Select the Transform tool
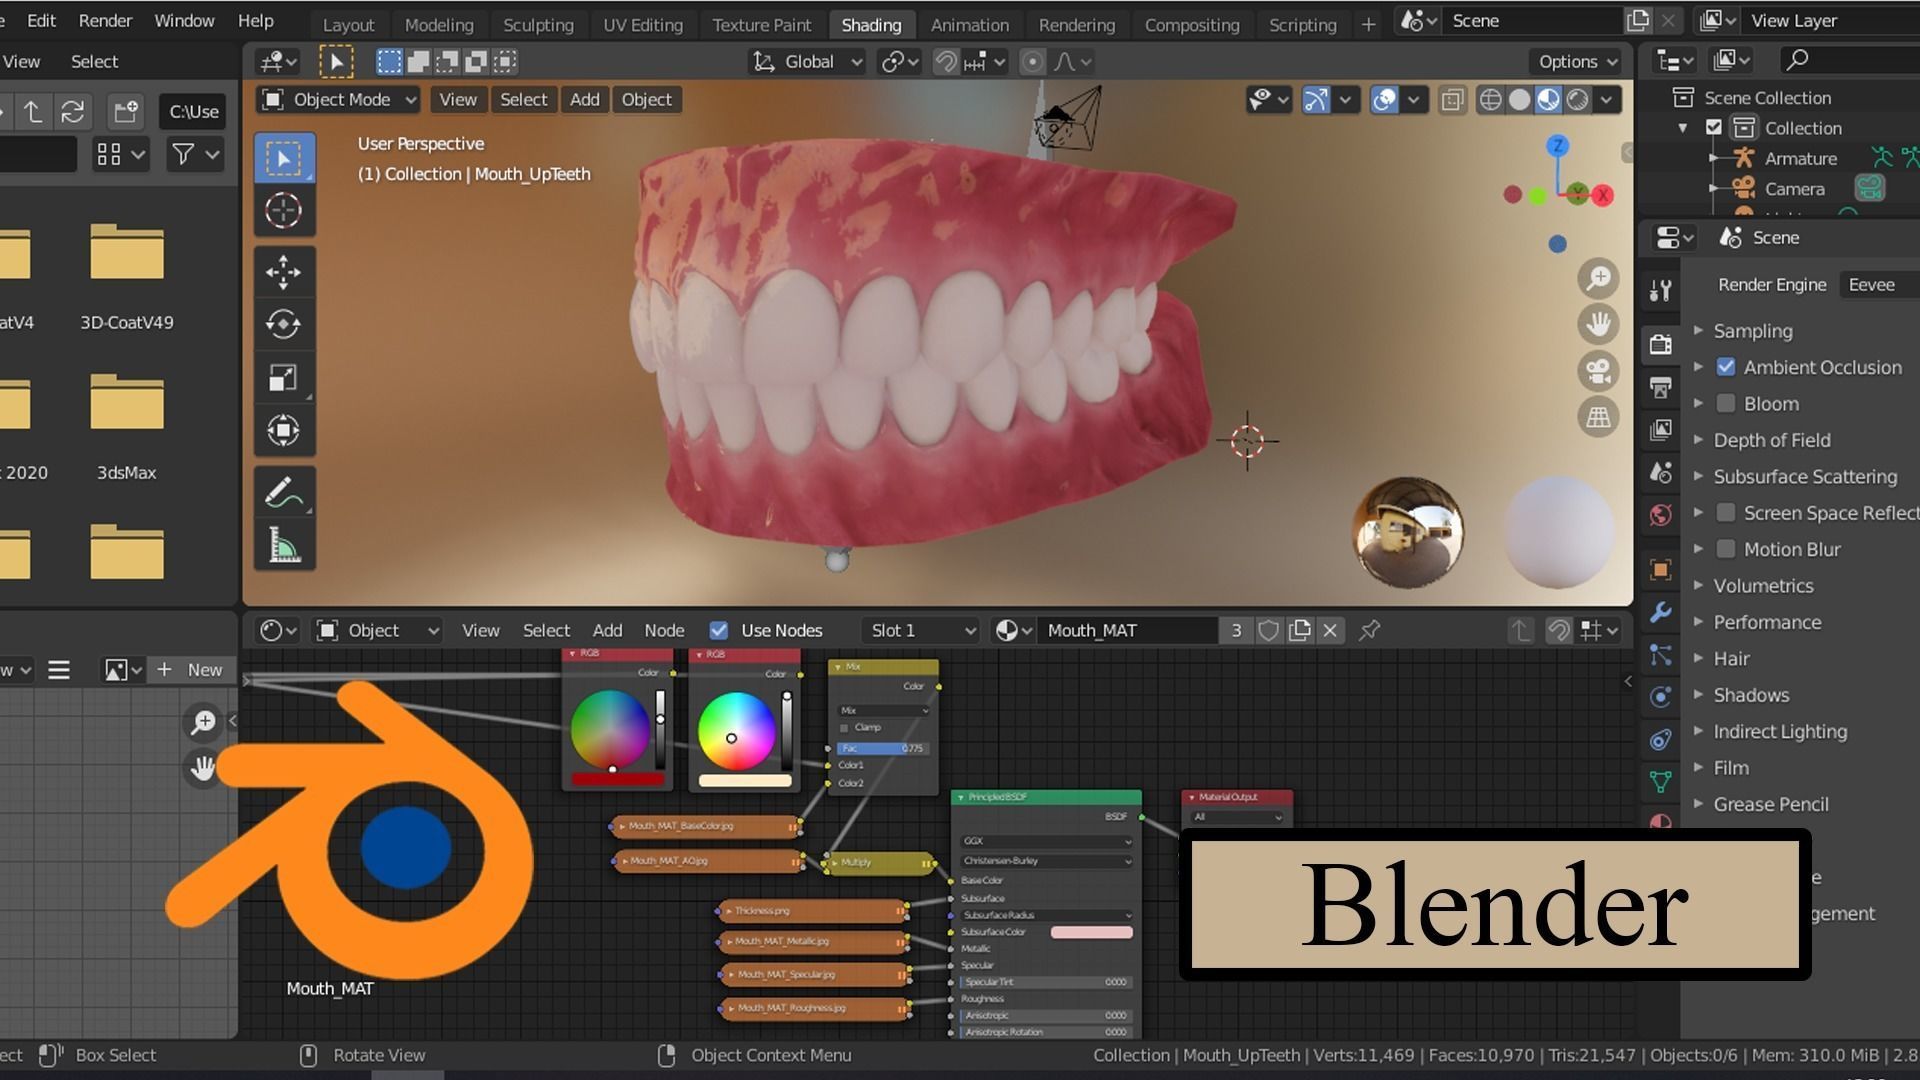This screenshot has height=1080, width=1920. click(284, 430)
